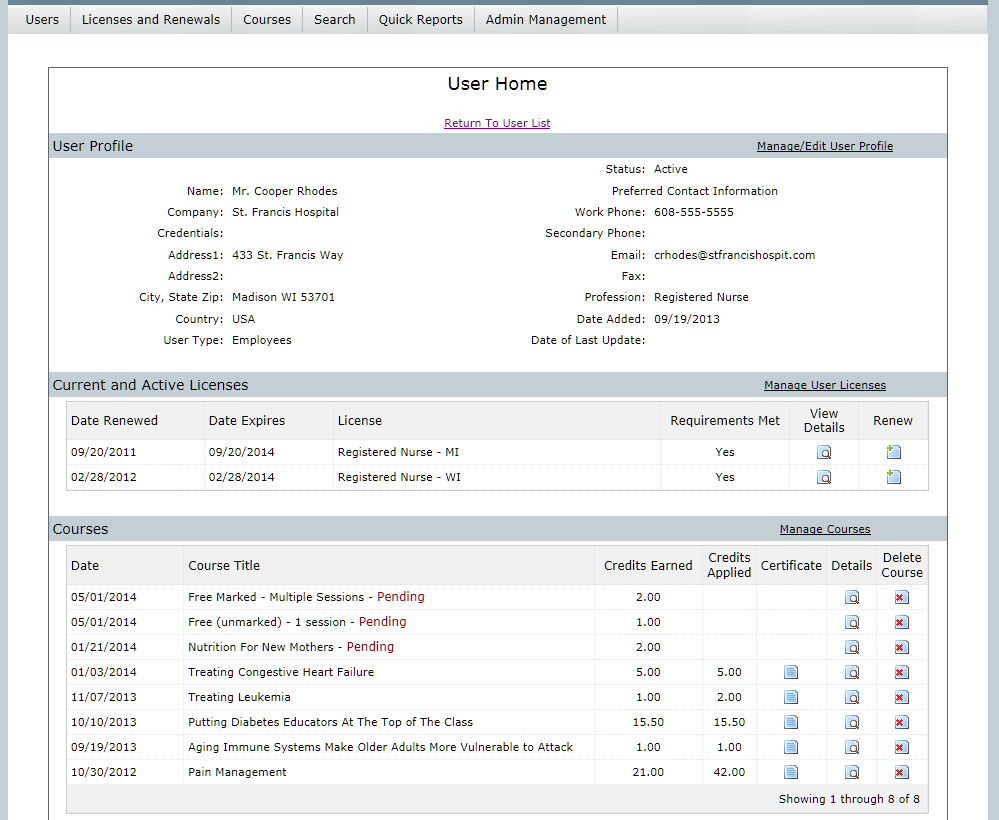999x820 pixels.
Task: Click Return To User List link
Action: click(x=497, y=123)
